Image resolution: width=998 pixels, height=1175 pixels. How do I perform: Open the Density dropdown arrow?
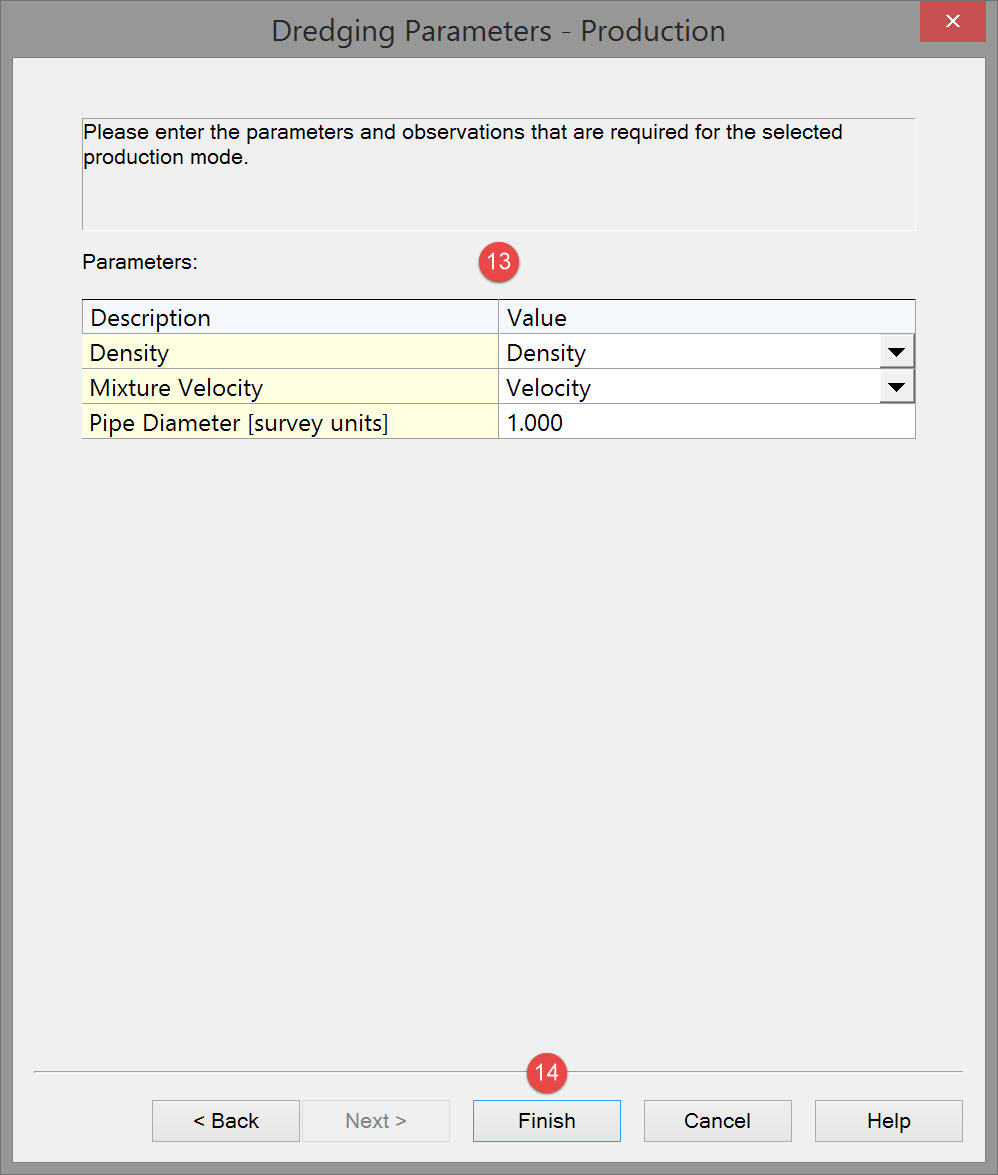click(x=897, y=352)
